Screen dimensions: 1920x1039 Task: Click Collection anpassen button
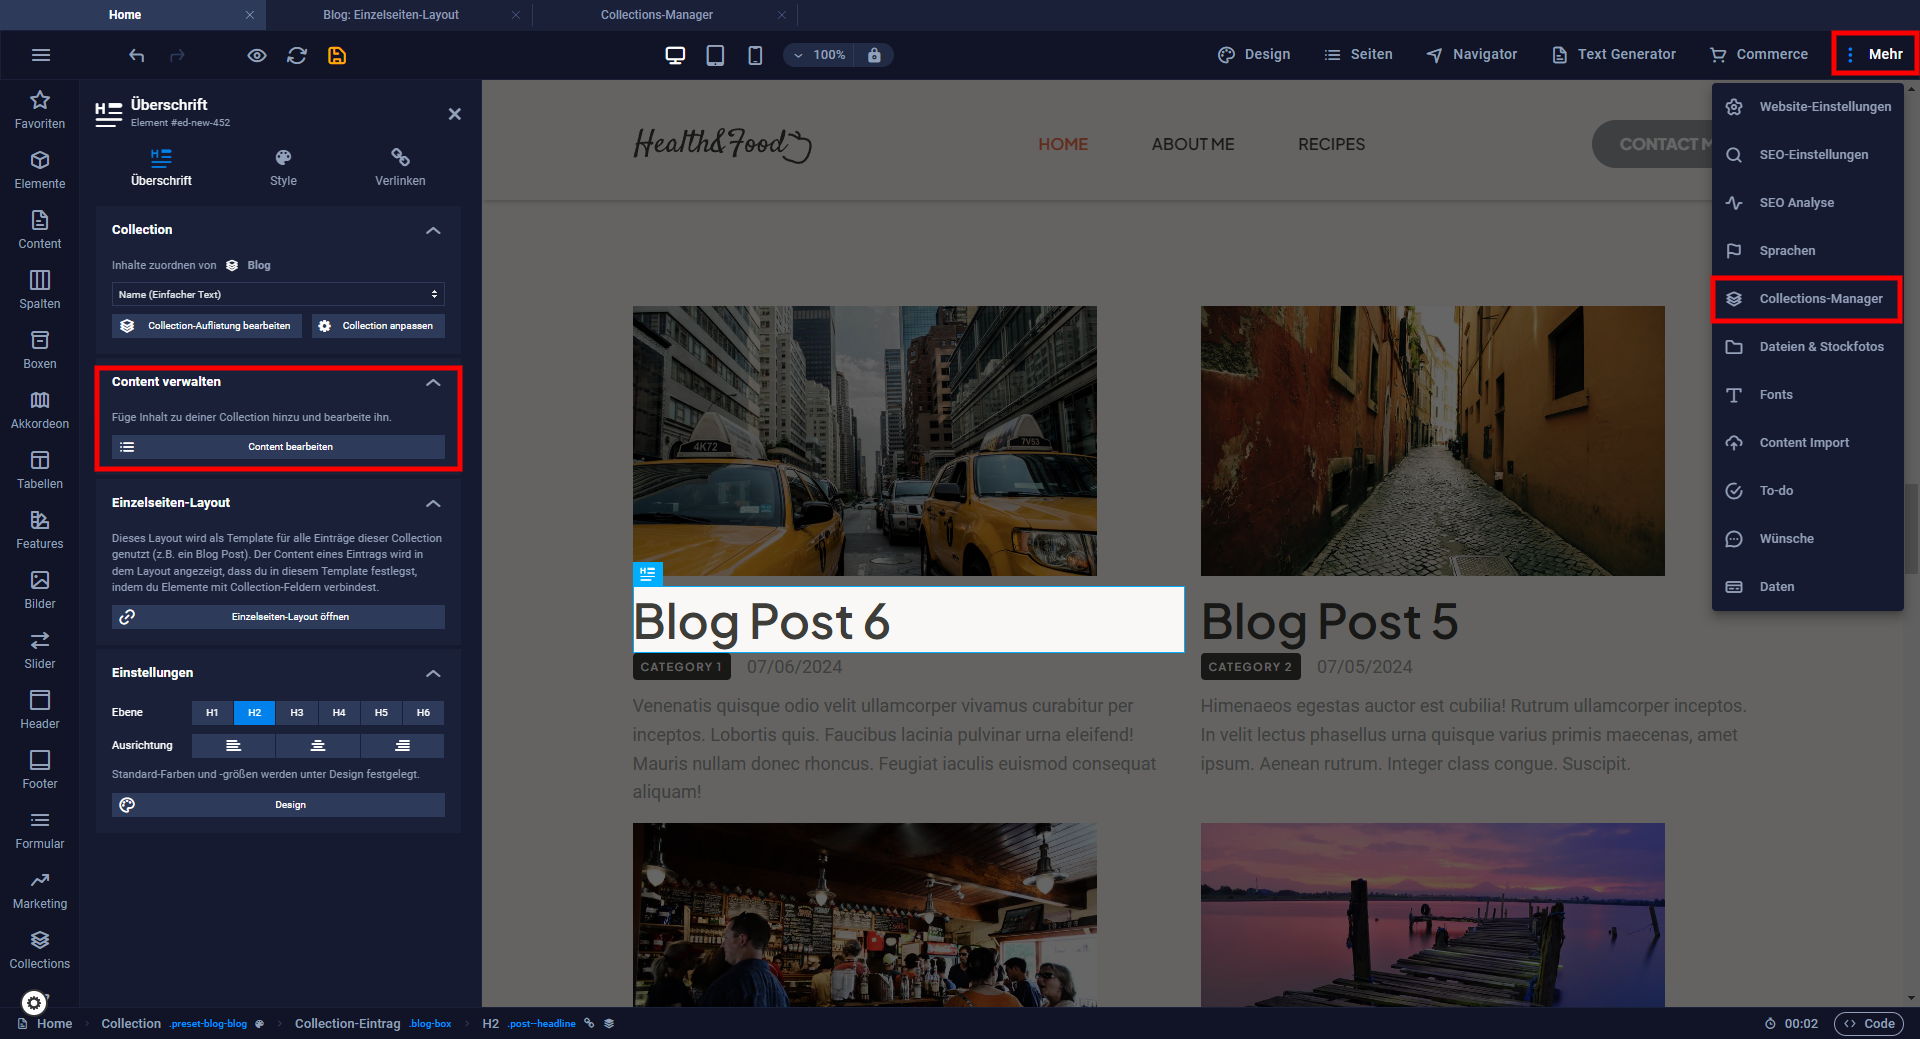point(378,326)
